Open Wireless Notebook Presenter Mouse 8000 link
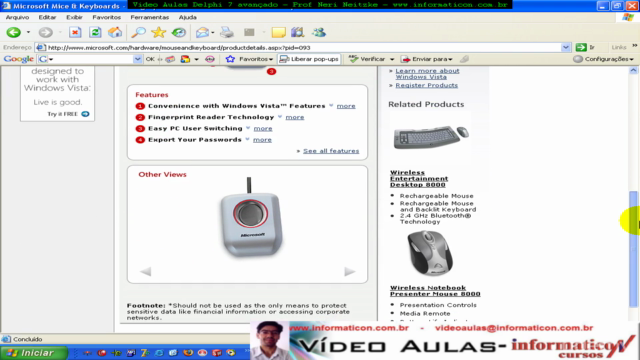This screenshot has height=360, width=640. pos(435,291)
